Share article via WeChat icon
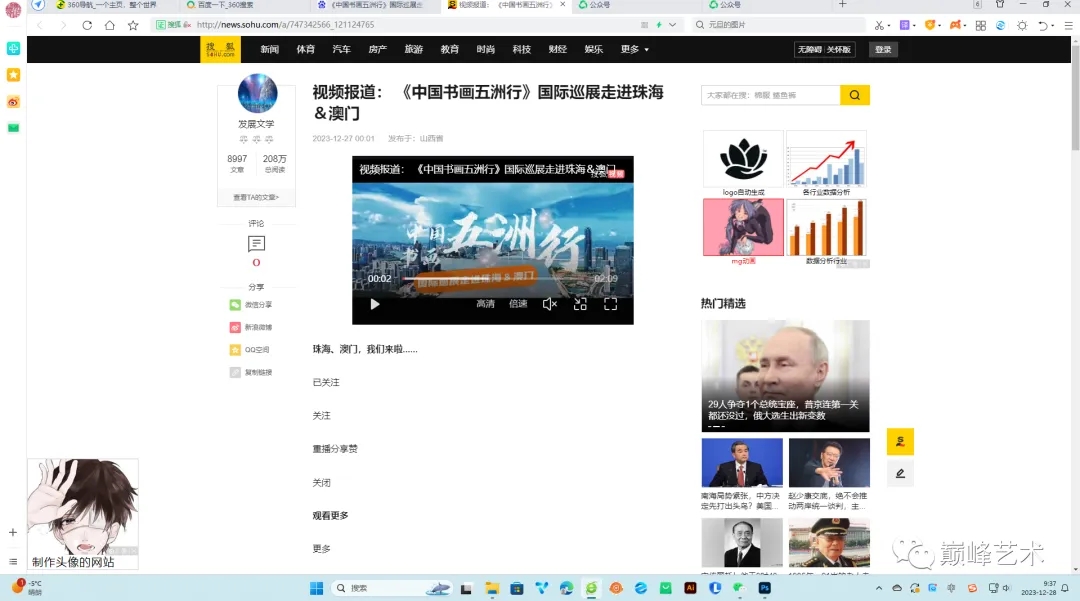Image resolution: width=1080 pixels, height=601 pixels. 234,304
